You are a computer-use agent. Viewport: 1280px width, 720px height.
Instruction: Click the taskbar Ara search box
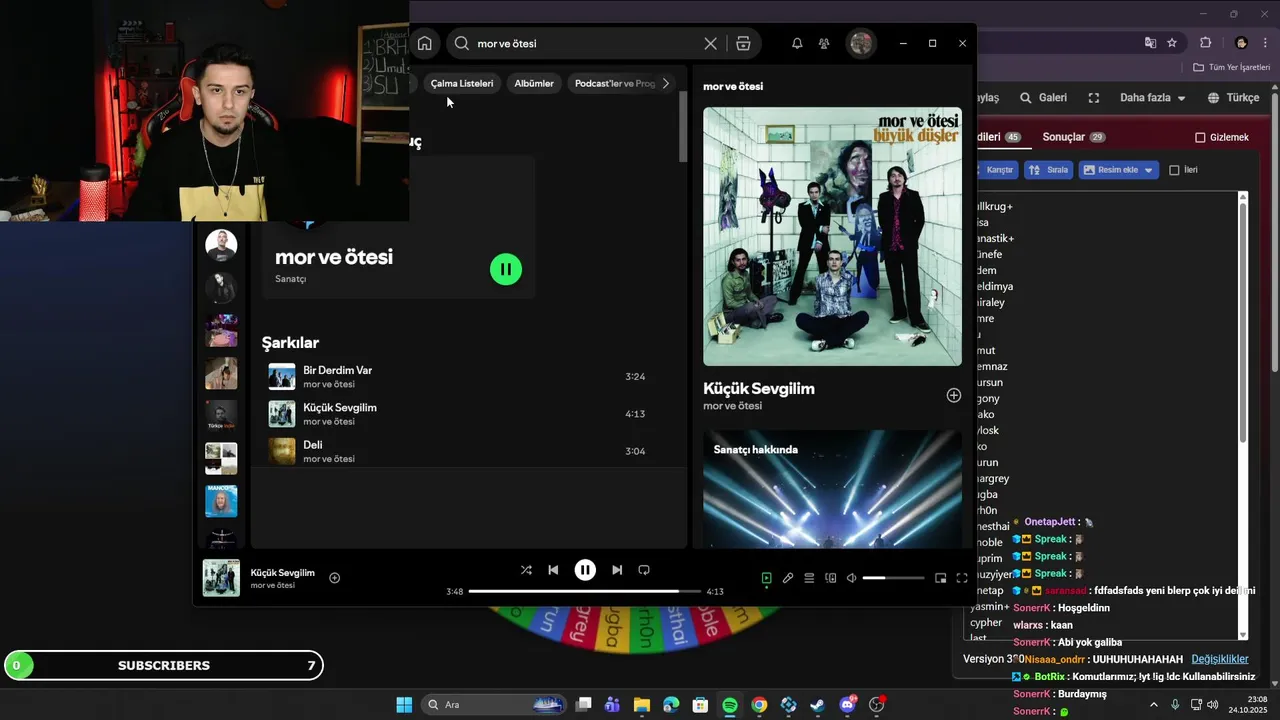[x=495, y=705]
